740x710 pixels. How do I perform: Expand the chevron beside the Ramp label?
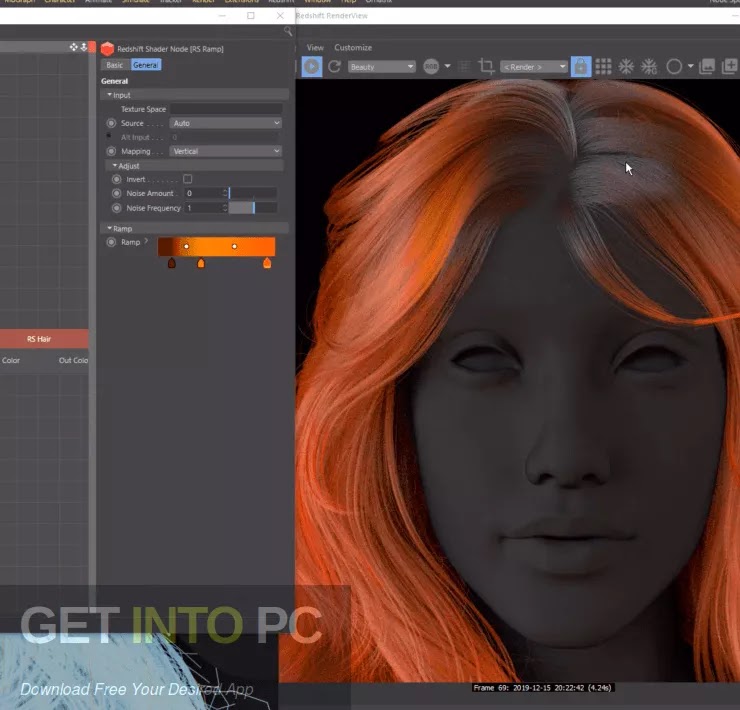point(146,241)
